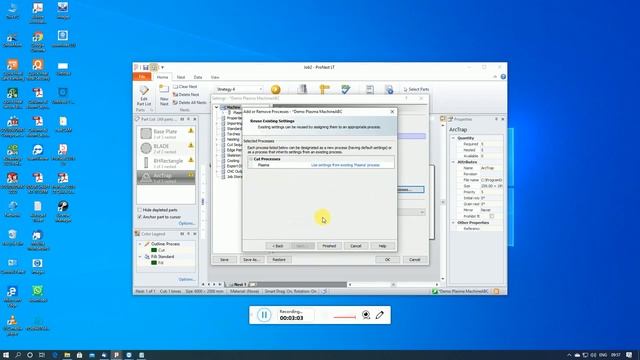Collapse the Attributes section in Properties
The image size is (640, 360).
(453, 162)
